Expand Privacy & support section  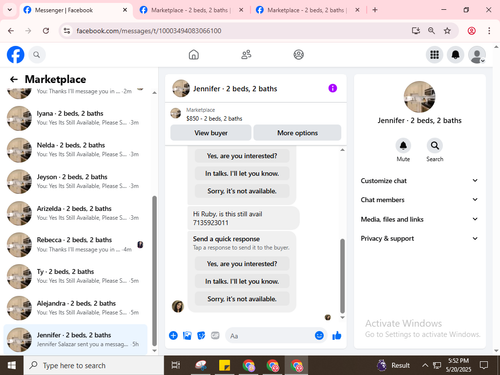coord(419,238)
